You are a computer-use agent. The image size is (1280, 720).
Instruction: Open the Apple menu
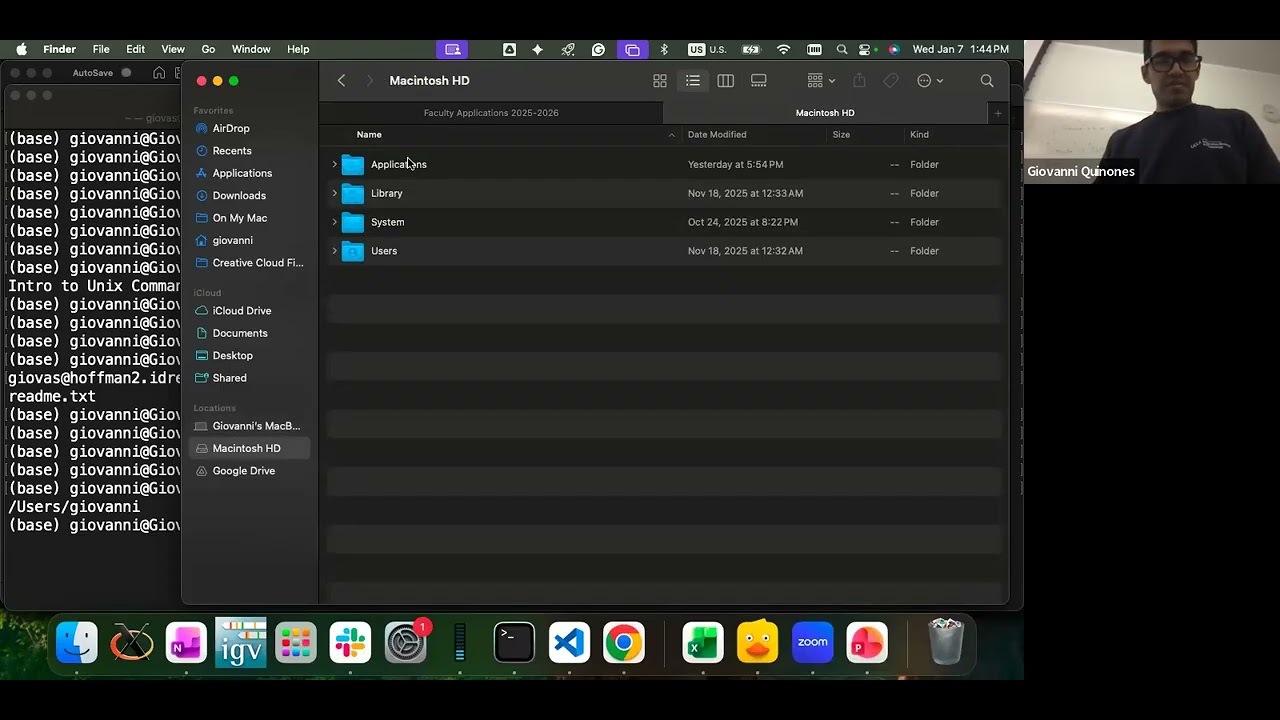pyautogui.click(x=21, y=49)
